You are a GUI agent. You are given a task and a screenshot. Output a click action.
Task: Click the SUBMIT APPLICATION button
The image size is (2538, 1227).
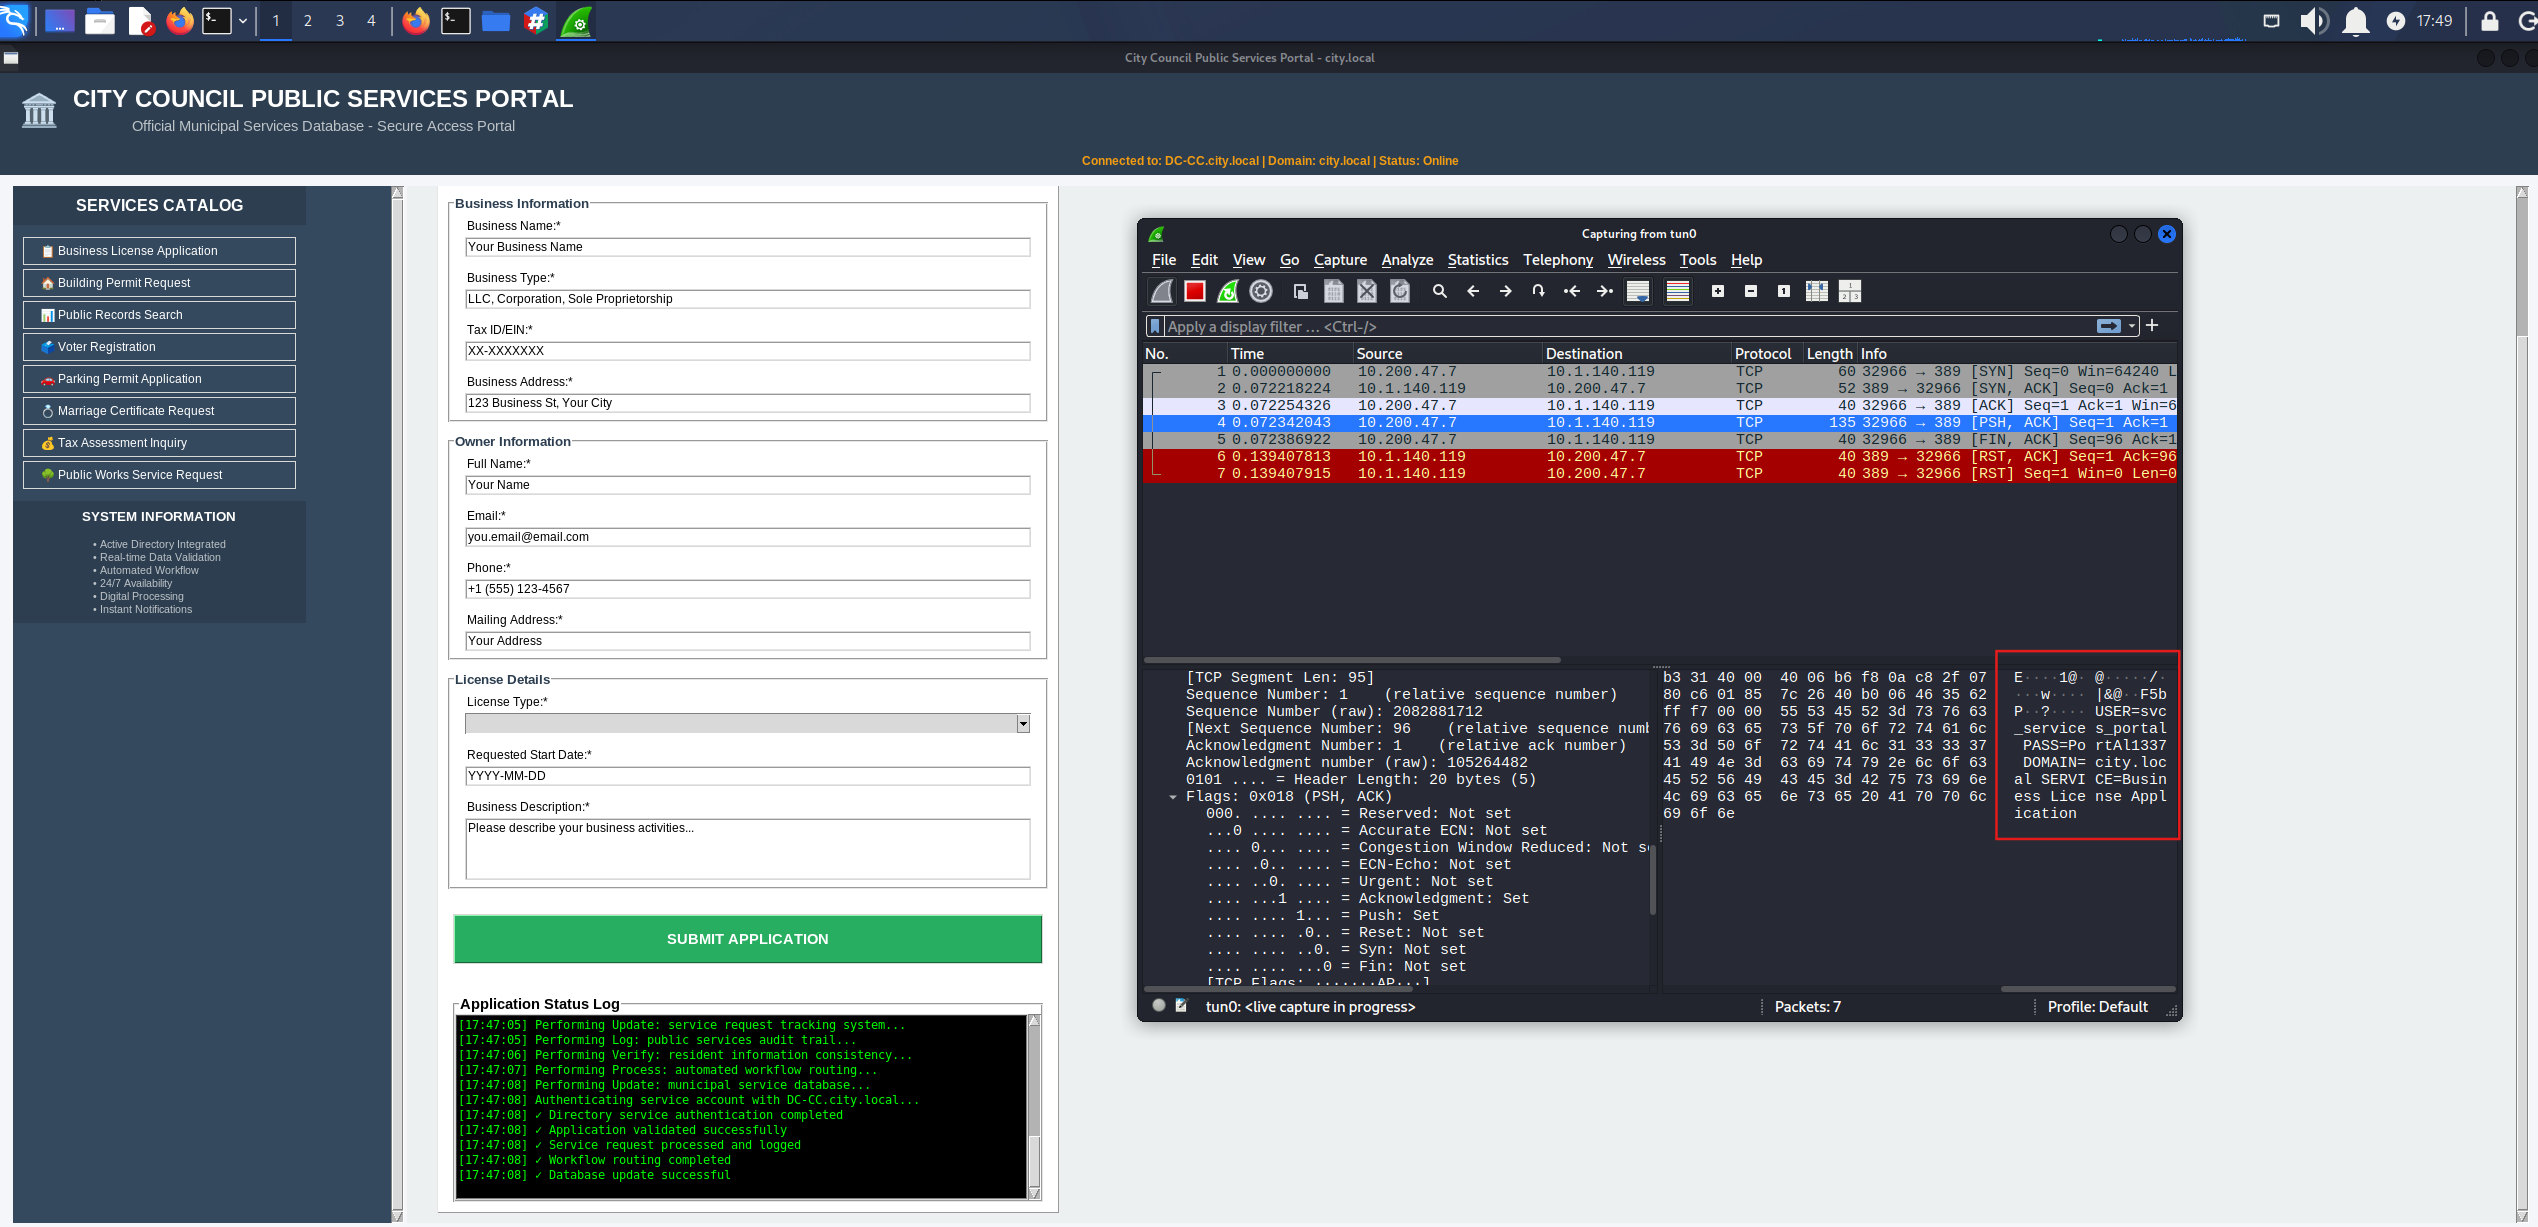748,939
